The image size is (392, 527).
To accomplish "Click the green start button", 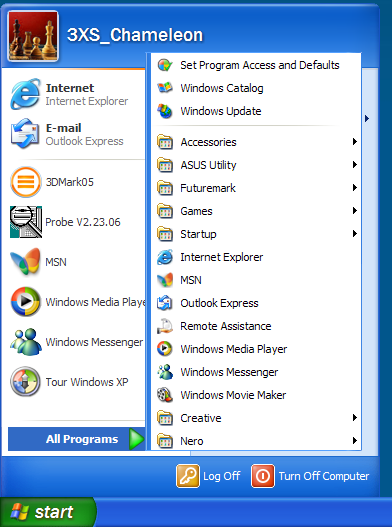I will pyautogui.click(x=48, y=512).
